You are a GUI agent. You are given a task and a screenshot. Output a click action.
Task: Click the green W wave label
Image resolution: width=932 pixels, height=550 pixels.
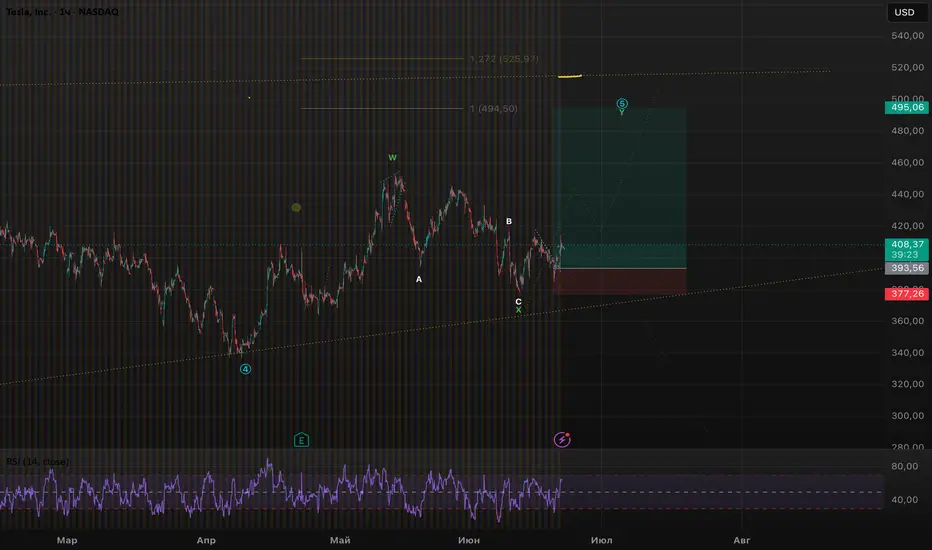click(x=392, y=158)
